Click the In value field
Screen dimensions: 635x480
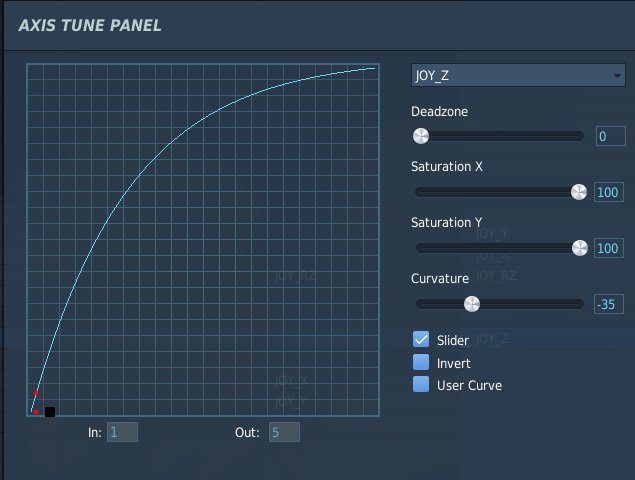[122, 432]
